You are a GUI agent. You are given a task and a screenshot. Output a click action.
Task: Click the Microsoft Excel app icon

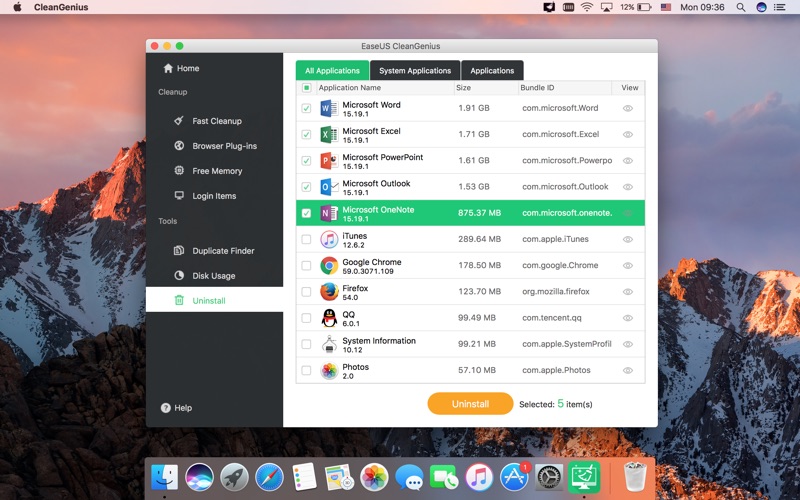[329, 134]
